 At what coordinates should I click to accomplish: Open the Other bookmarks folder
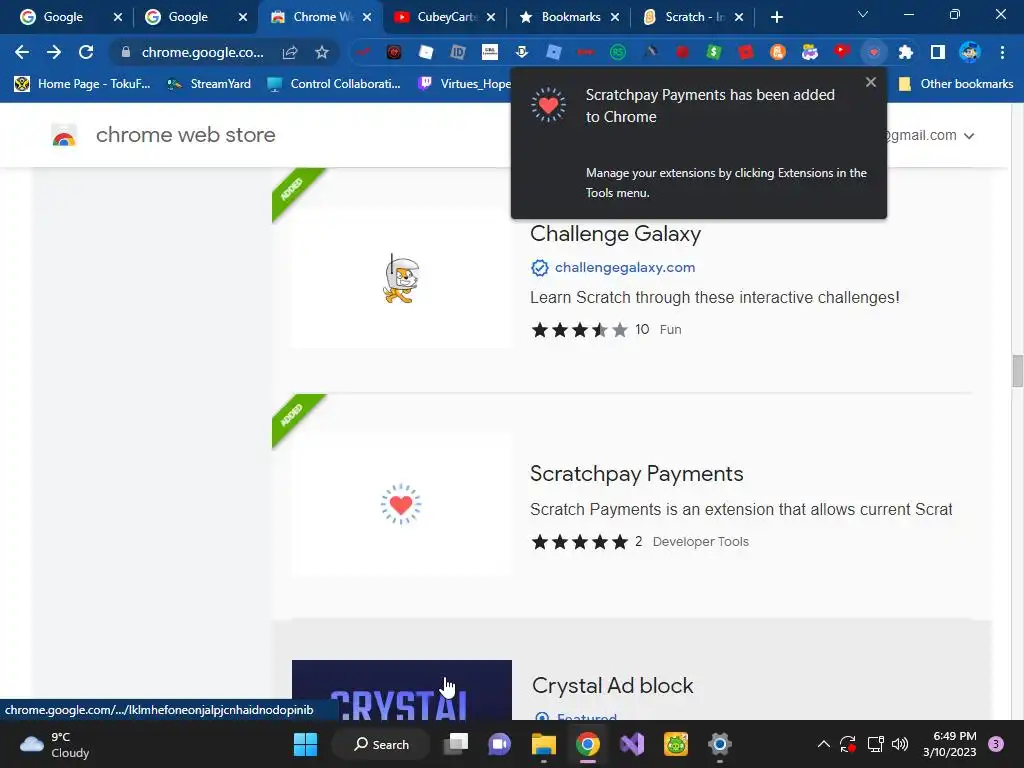pyautogui.click(x=956, y=84)
